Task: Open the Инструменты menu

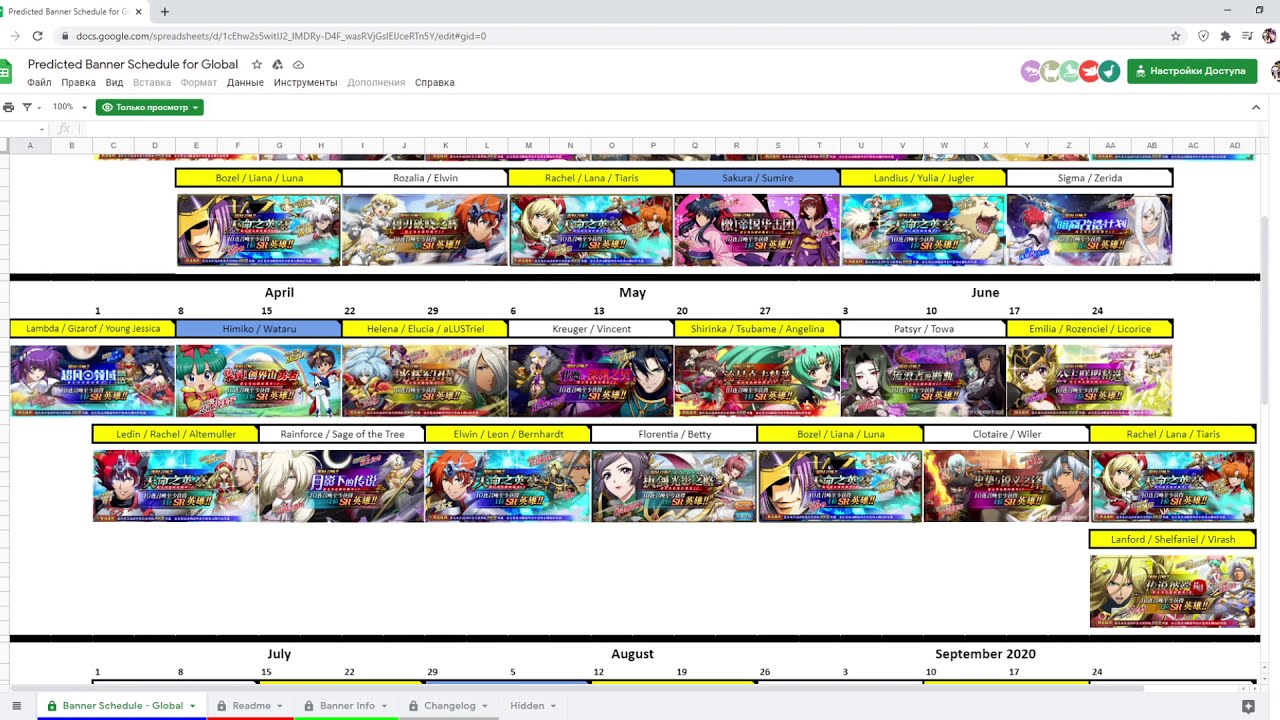Action: click(x=305, y=83)
